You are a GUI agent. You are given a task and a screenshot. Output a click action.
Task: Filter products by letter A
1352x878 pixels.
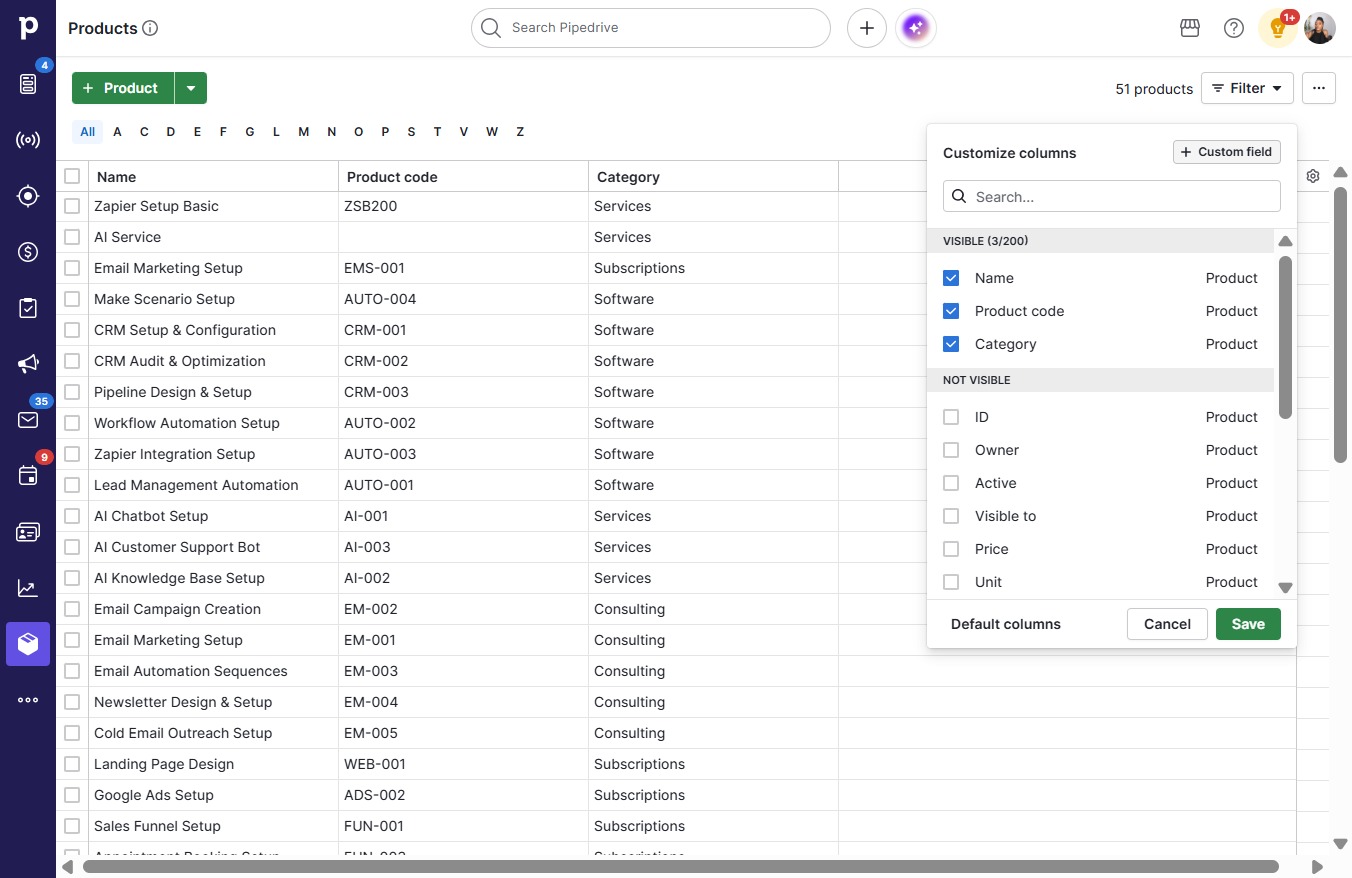click(x=117, y=132)
